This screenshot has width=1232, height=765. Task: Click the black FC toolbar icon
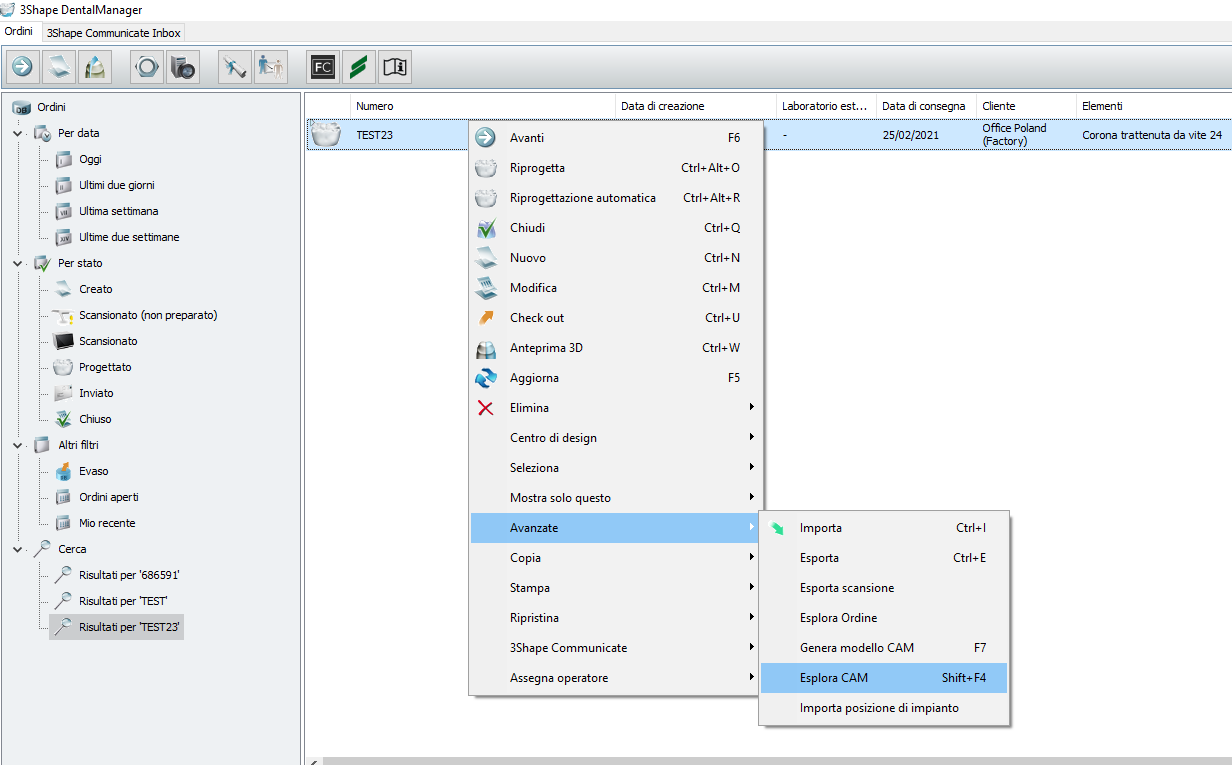pyautogui.click(x=323, y=67)
